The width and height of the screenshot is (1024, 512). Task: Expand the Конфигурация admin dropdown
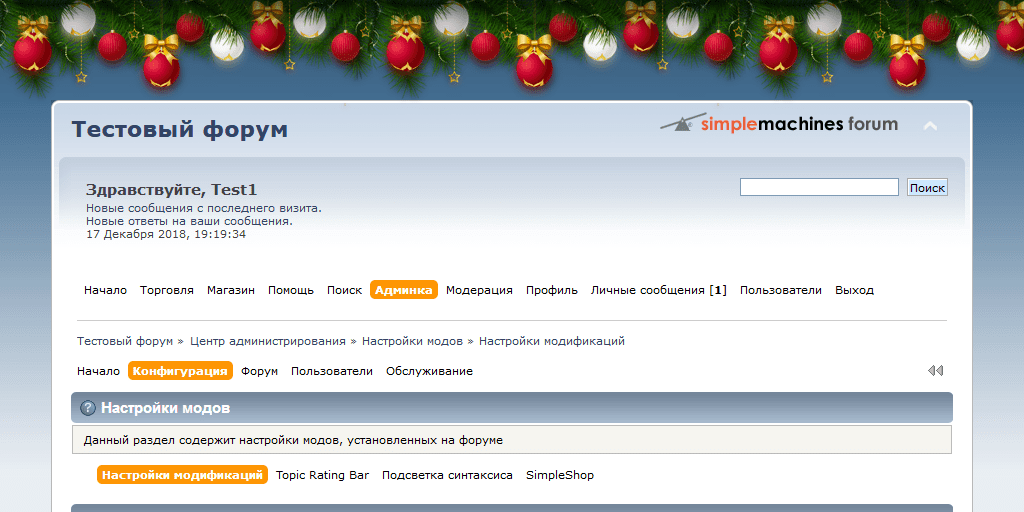click(x=180, y=371)
